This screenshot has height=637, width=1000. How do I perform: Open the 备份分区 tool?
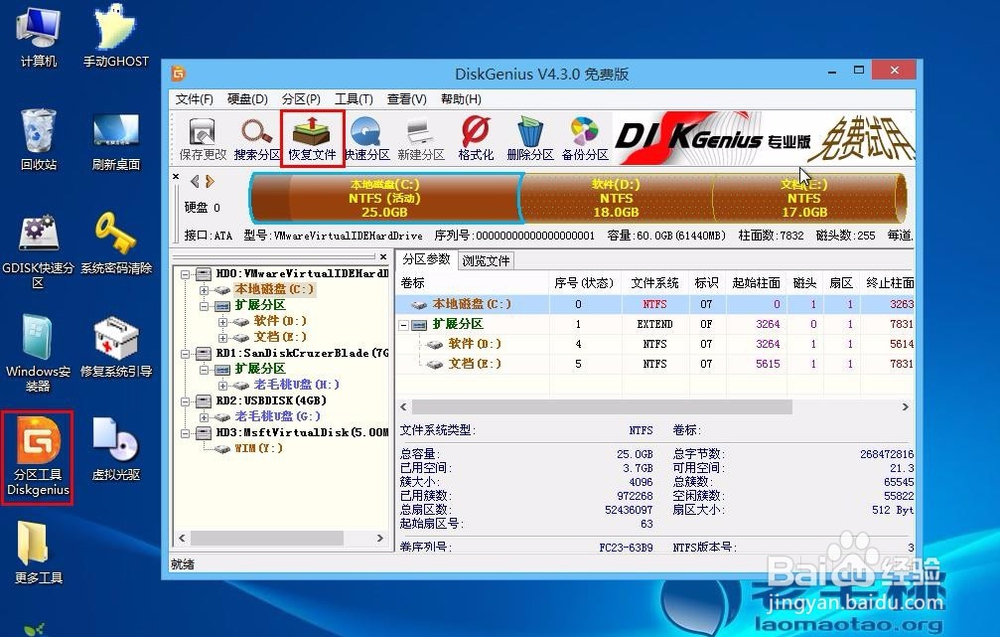click(x=585, y=139)
